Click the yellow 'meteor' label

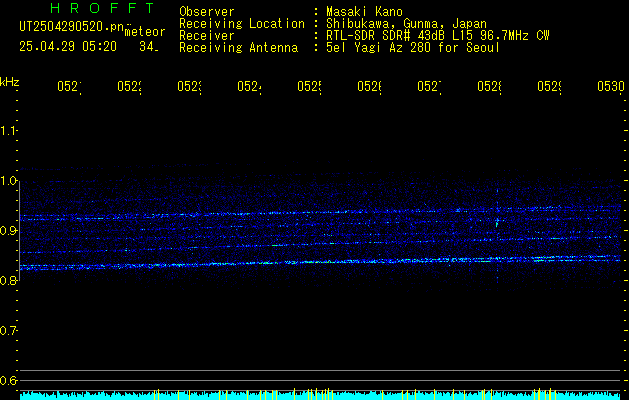[x=145, y=32]
